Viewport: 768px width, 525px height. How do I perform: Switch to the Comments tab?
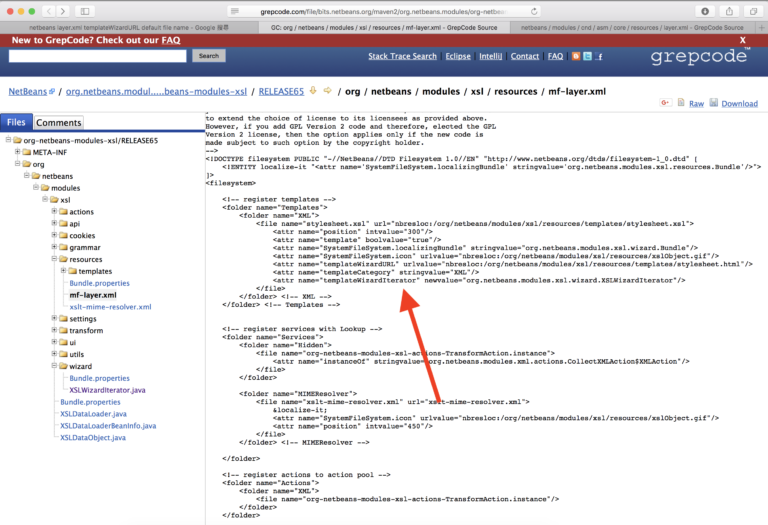(x=59, y=122)
